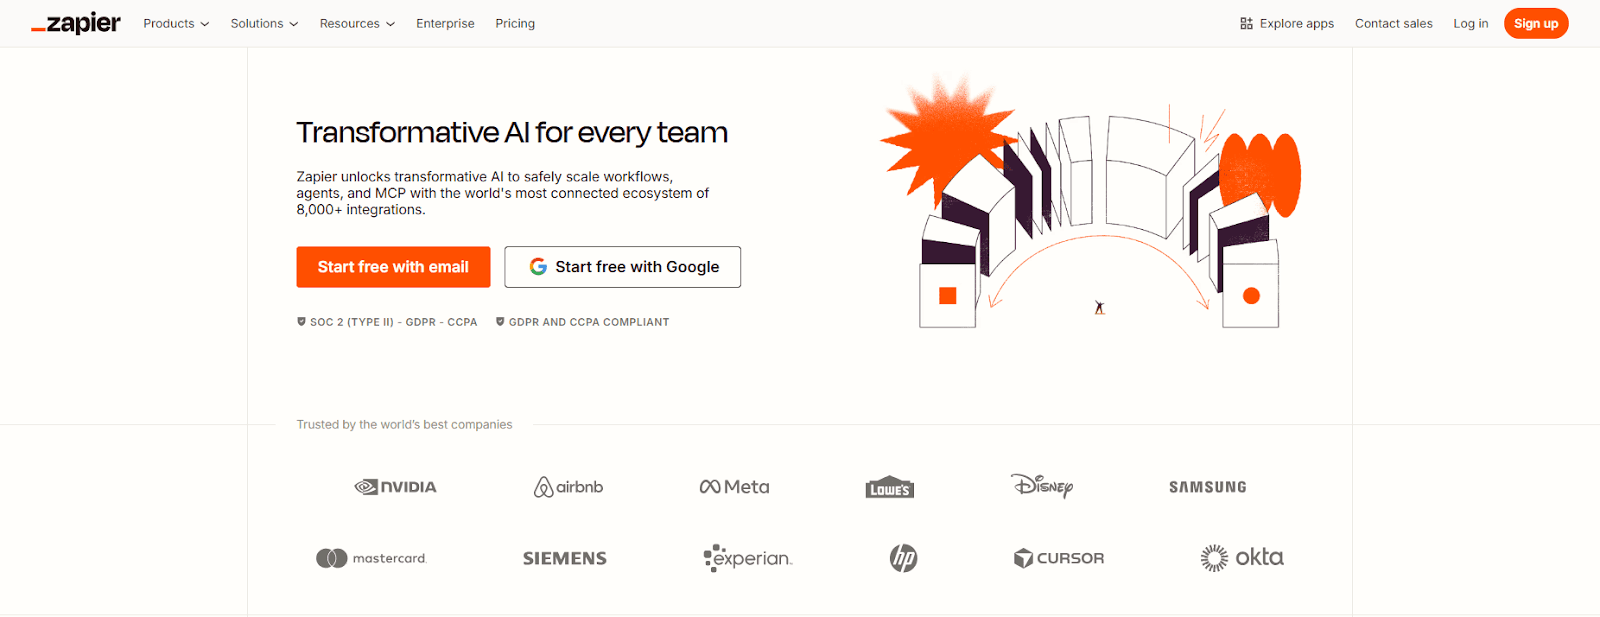Click the orange Sign up button

click(x=1536, y=23)
